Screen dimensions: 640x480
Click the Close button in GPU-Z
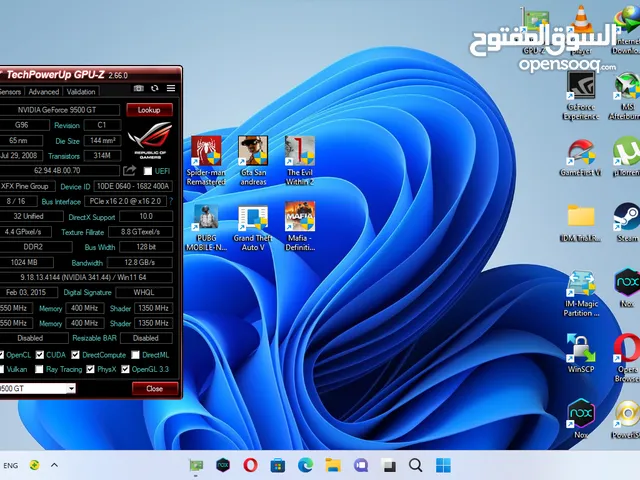[x=155, y=389]
